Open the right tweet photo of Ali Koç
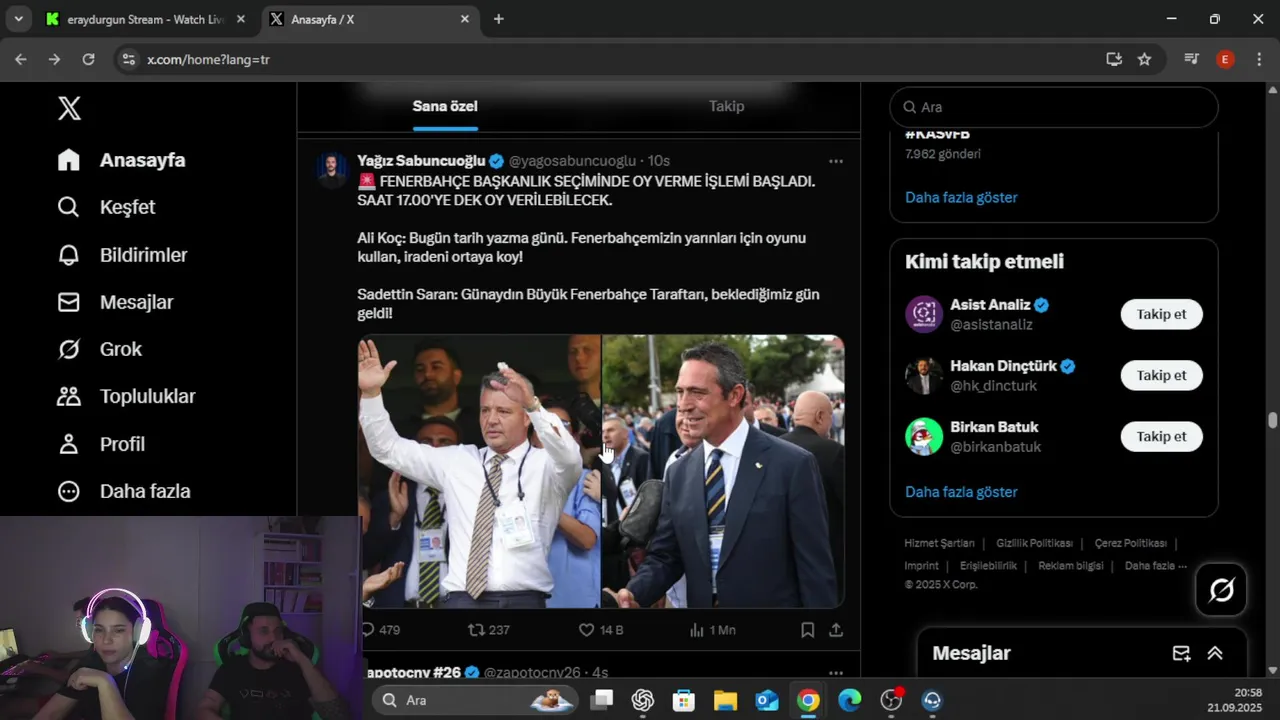The width and height of the screenshot is (1280, 720). tap(723, 471)
